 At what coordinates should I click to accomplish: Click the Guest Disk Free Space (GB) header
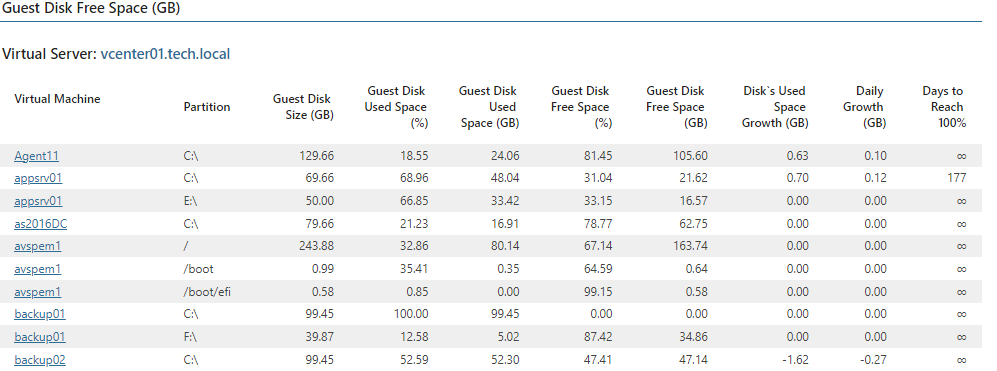[676, 107]
